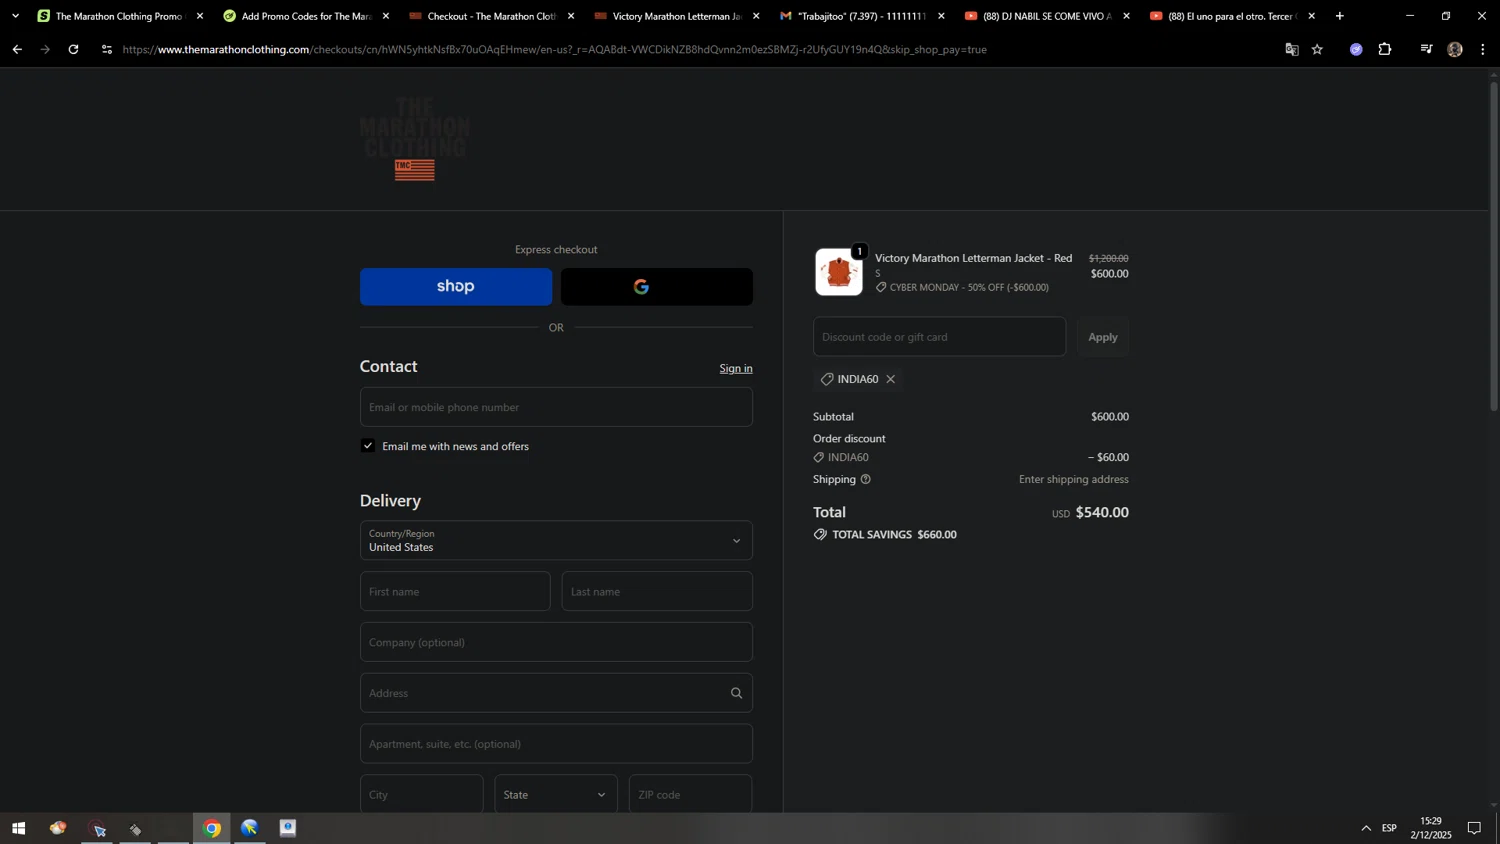Click the Last name field

657,591
